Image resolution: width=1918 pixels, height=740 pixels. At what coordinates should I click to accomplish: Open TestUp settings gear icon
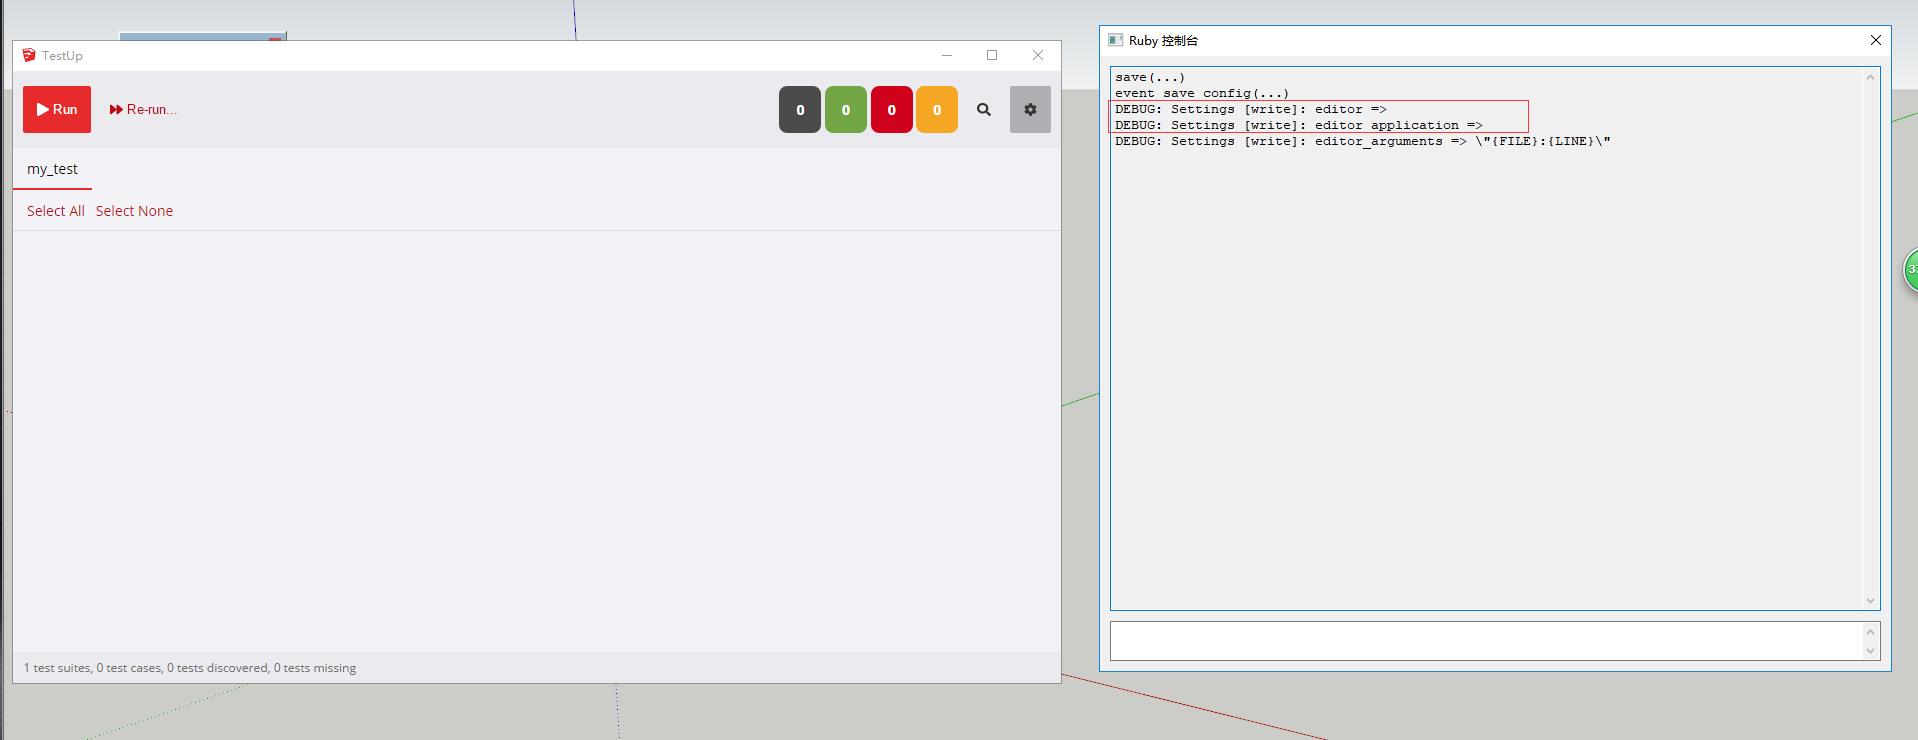coord(1030,110)
